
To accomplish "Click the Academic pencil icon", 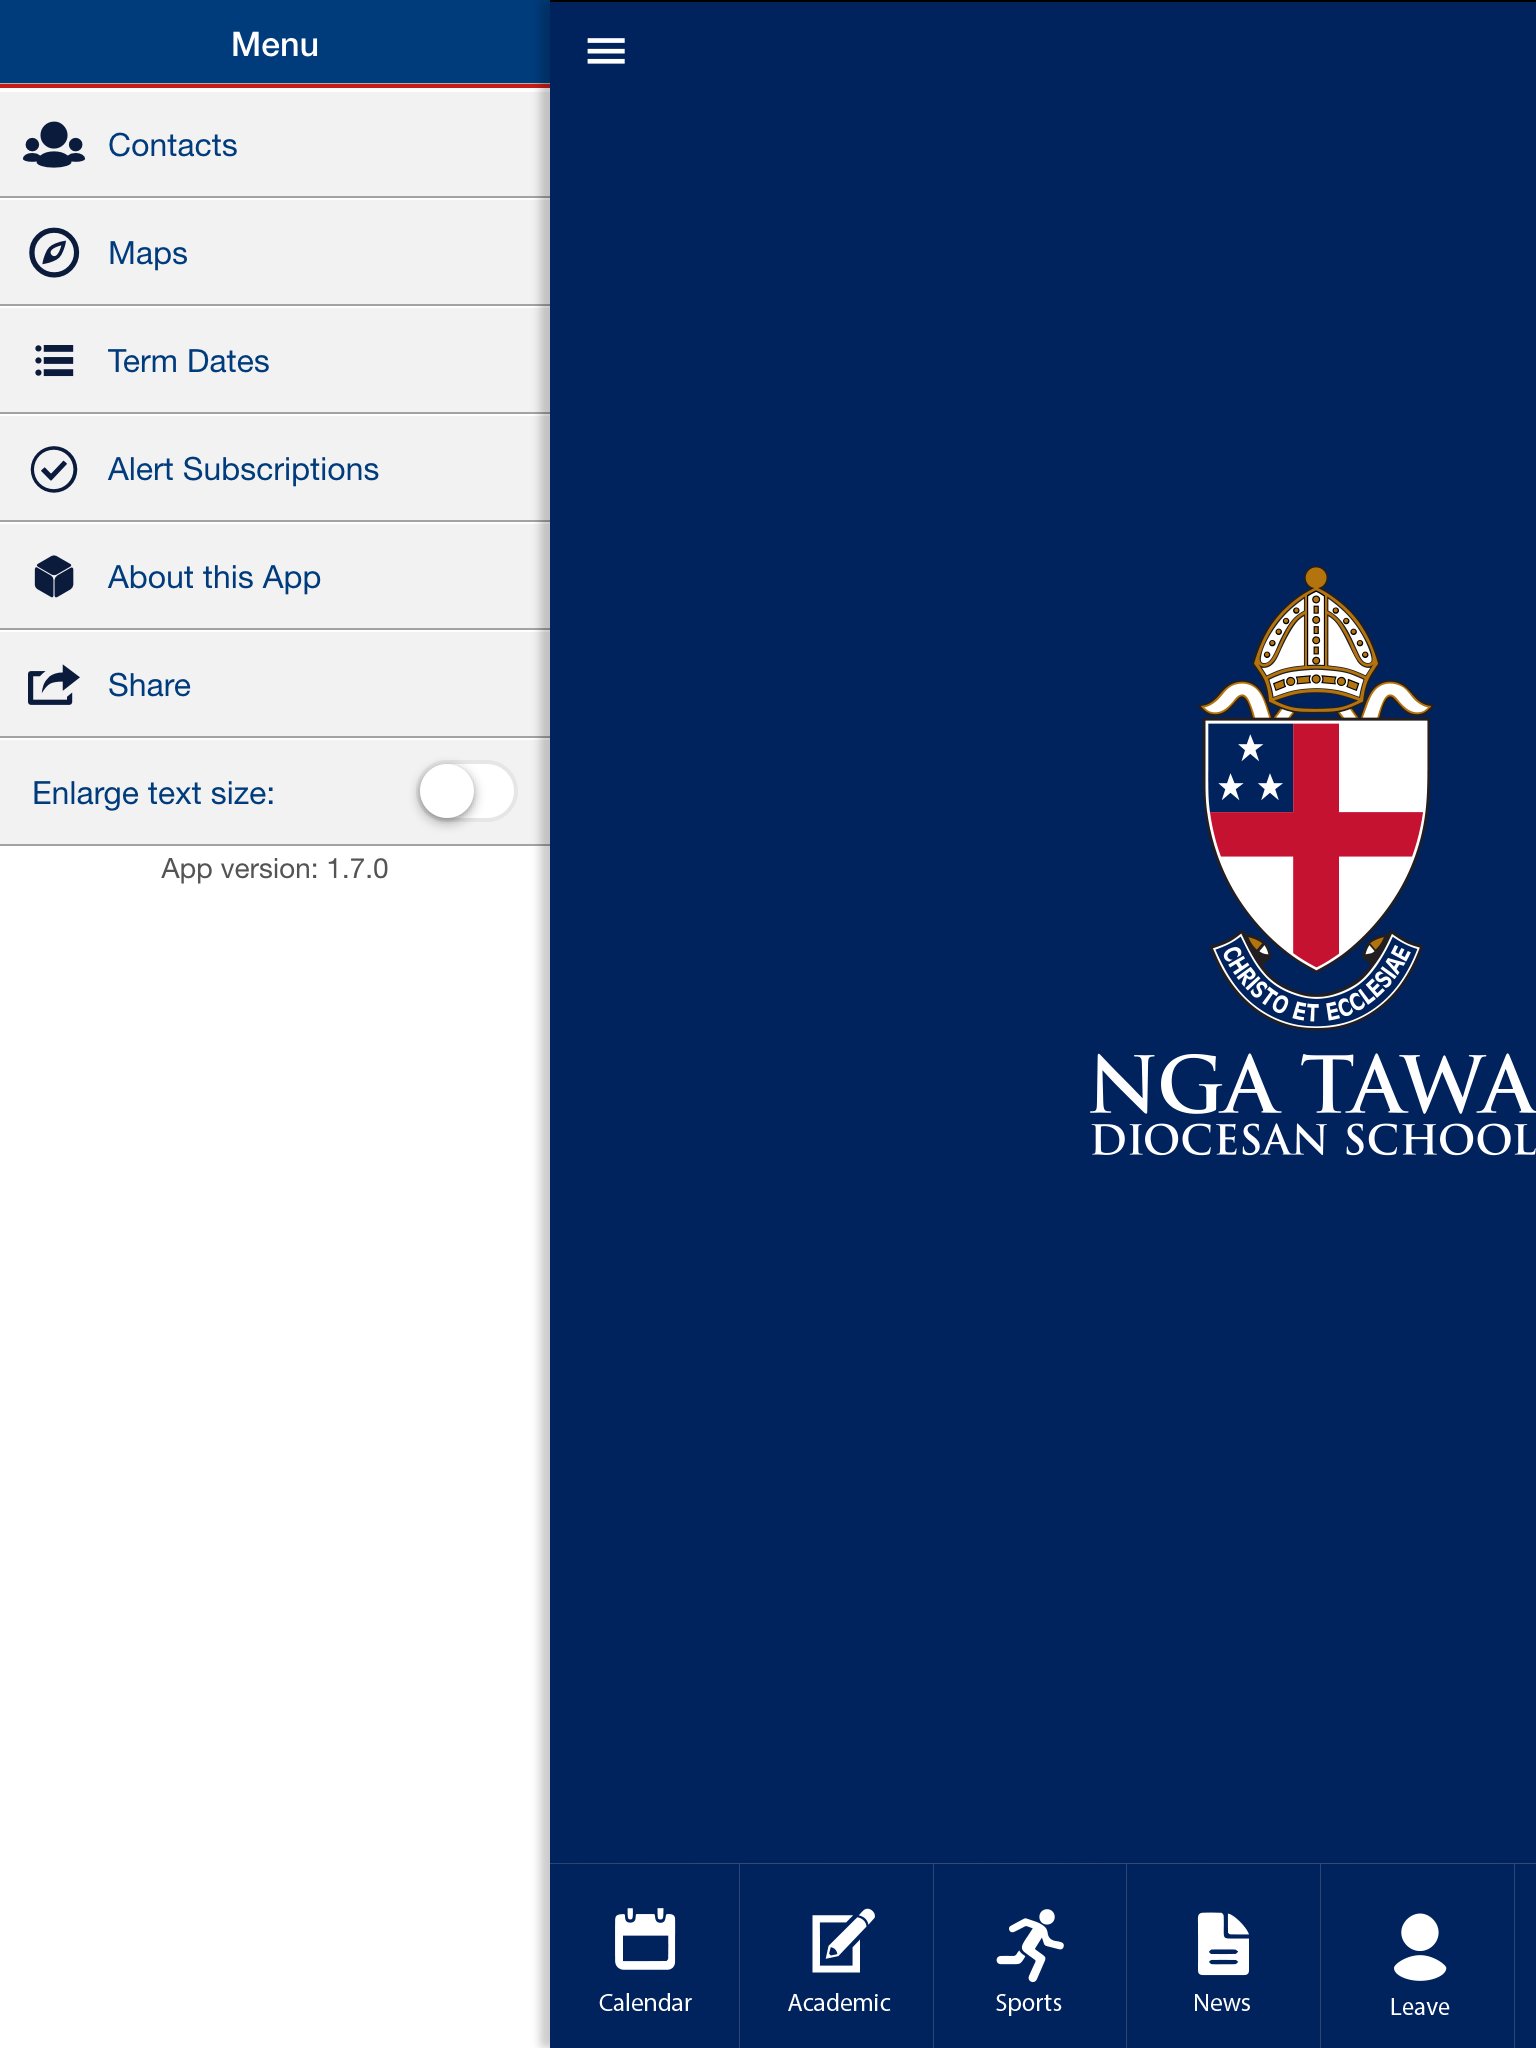I will pos(842,1940).
